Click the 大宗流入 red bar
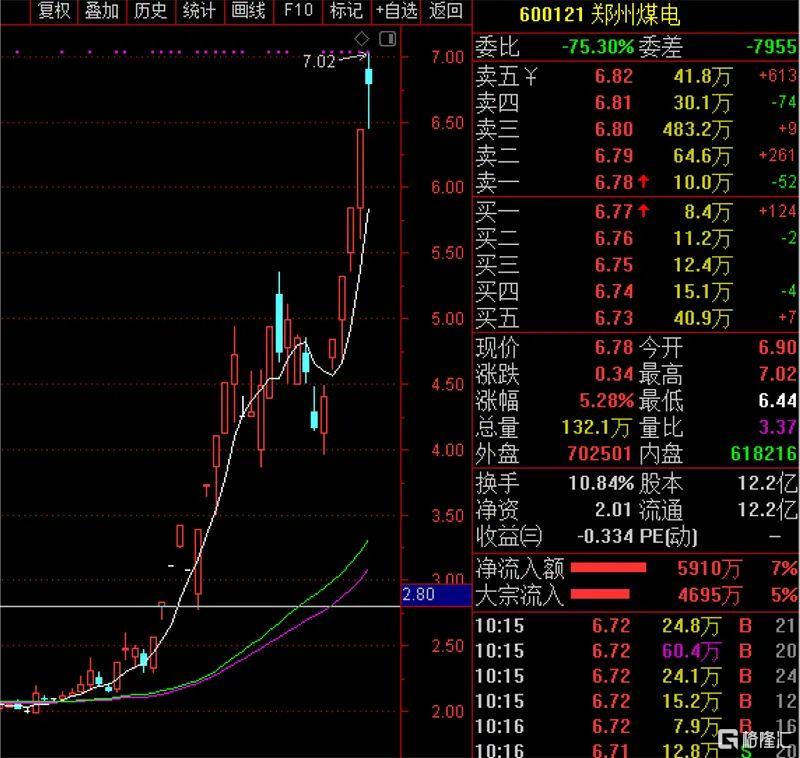This screenshot has width=800, height=758. [x=600, y=594]
